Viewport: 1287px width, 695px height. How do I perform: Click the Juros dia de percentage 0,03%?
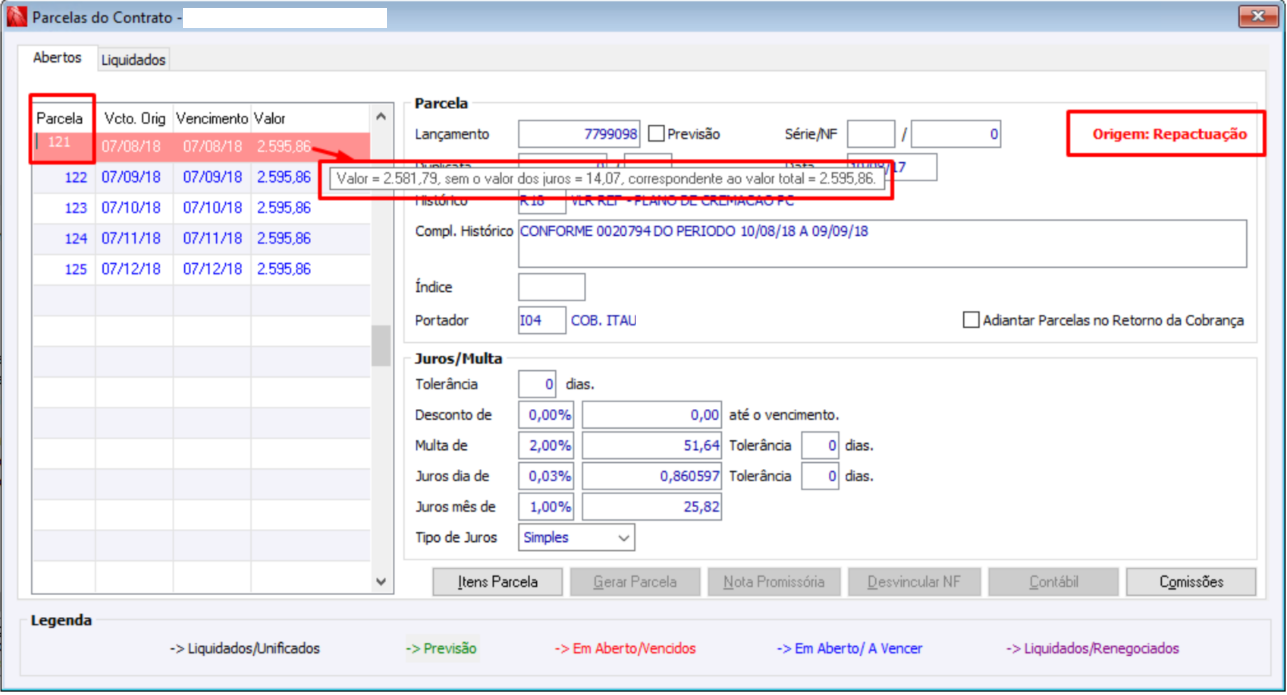click(546, 476)
